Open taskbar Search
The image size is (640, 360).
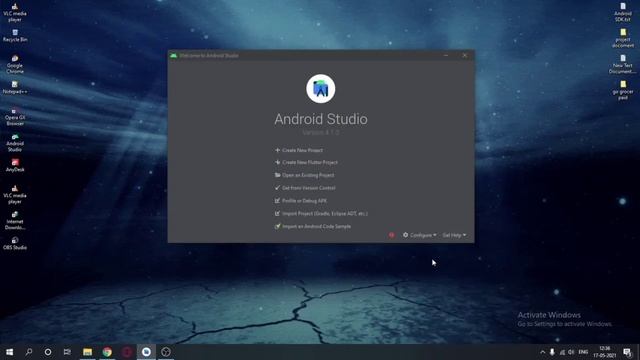point(29,352)
